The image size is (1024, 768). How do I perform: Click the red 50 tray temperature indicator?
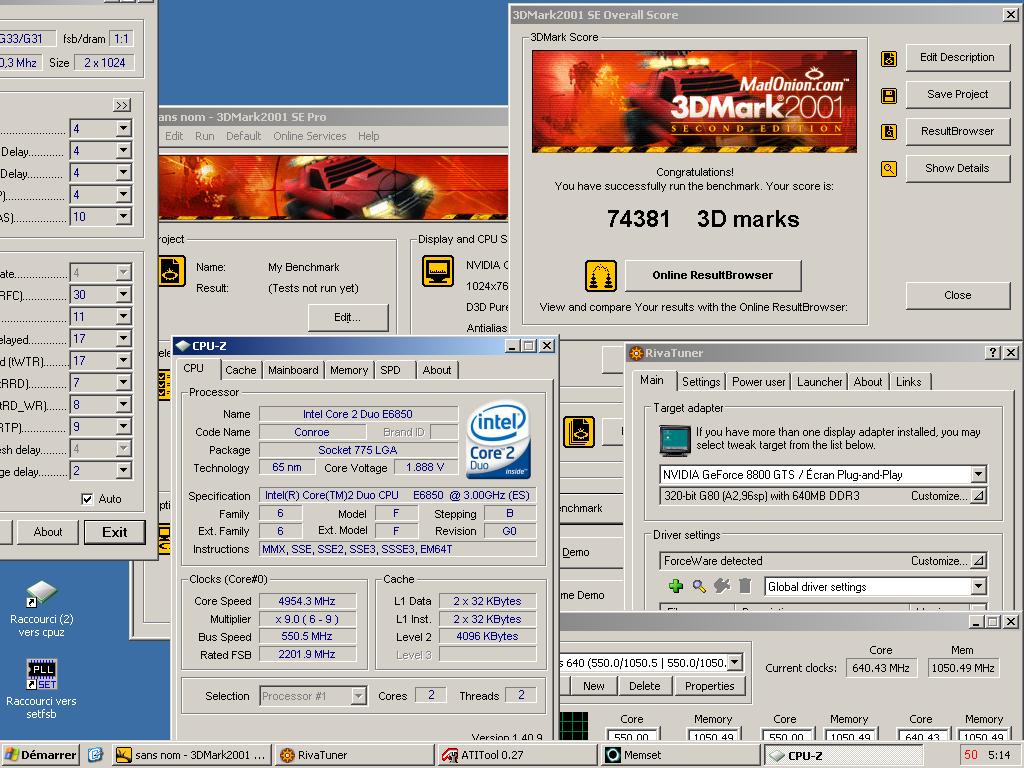point(971,755)
